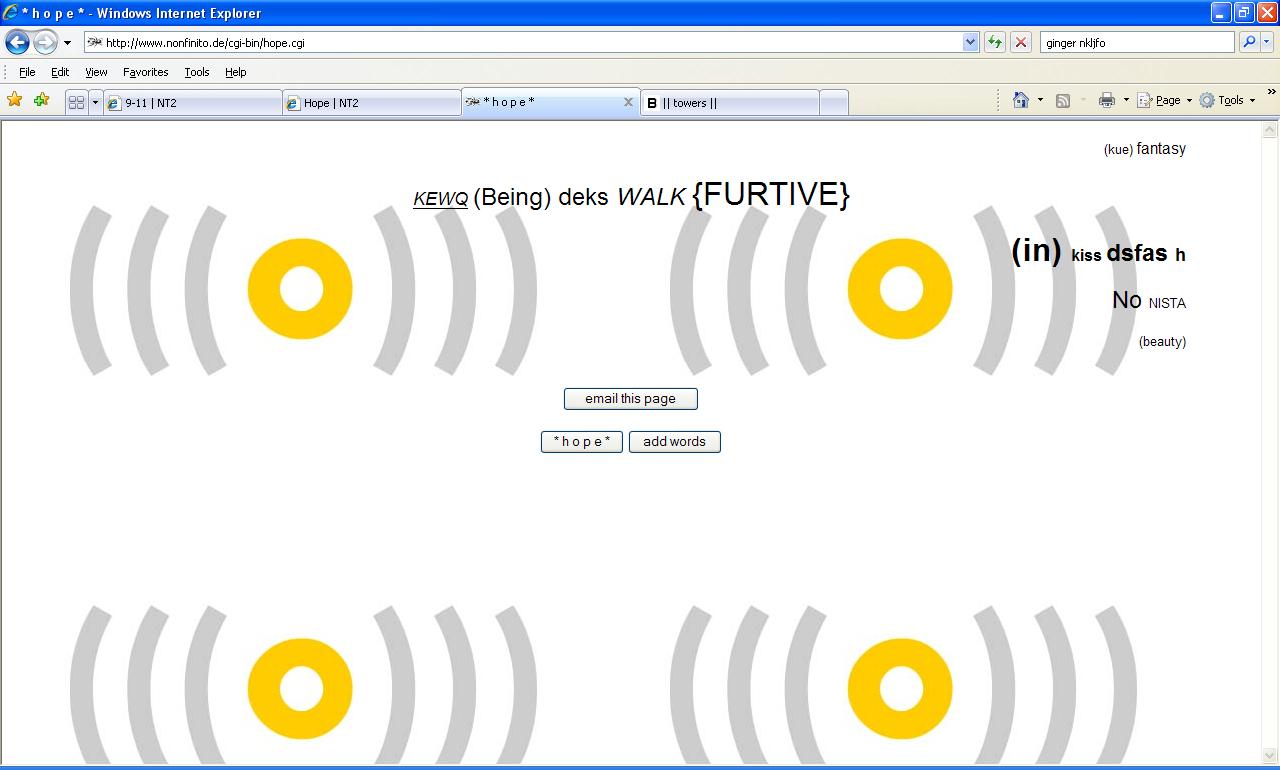Maximize the Internet Explorer window
The height and width of the screenshot is (770, 1280).
point(1244,13)
